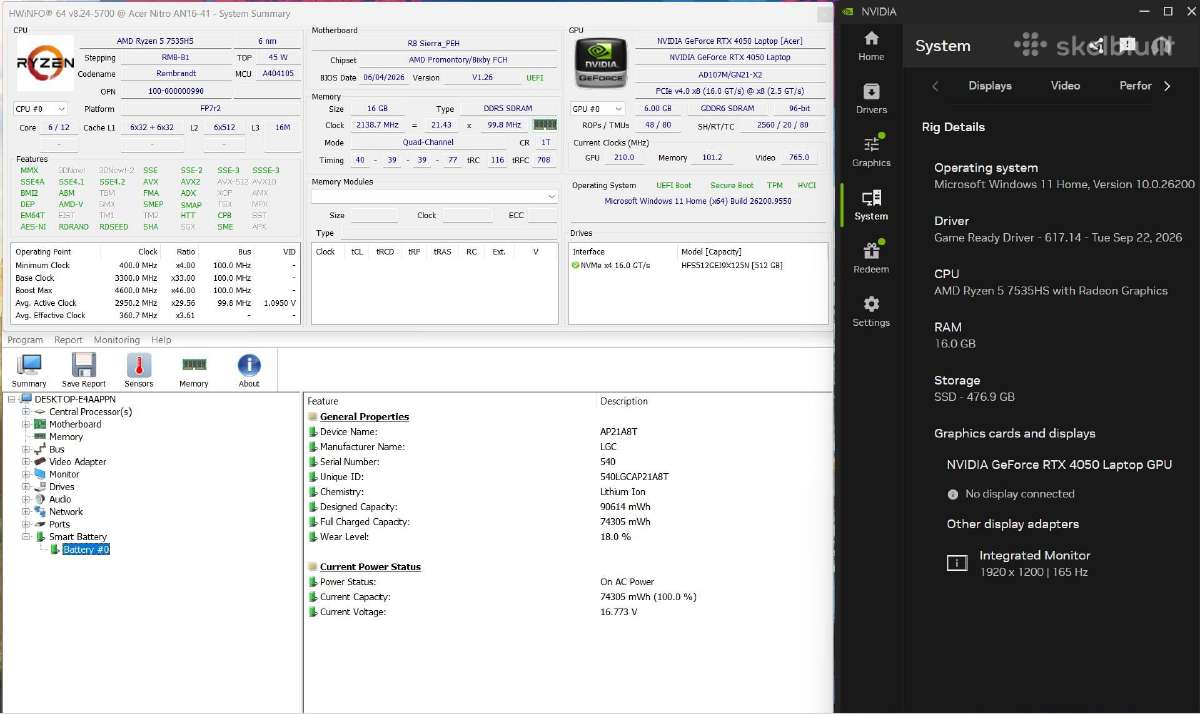Click the NVIDIA logo in the title bar
The width and height of the screenshot is (1200, 714).
pos(849,12)
